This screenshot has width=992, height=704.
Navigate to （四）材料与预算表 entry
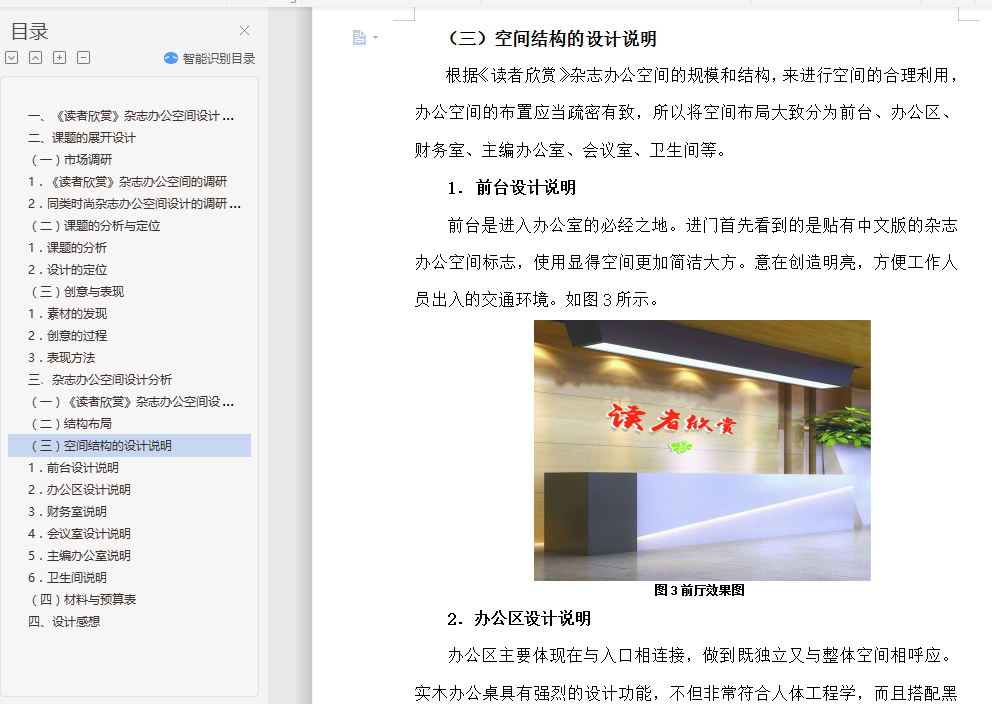click(x=84, y=600)
